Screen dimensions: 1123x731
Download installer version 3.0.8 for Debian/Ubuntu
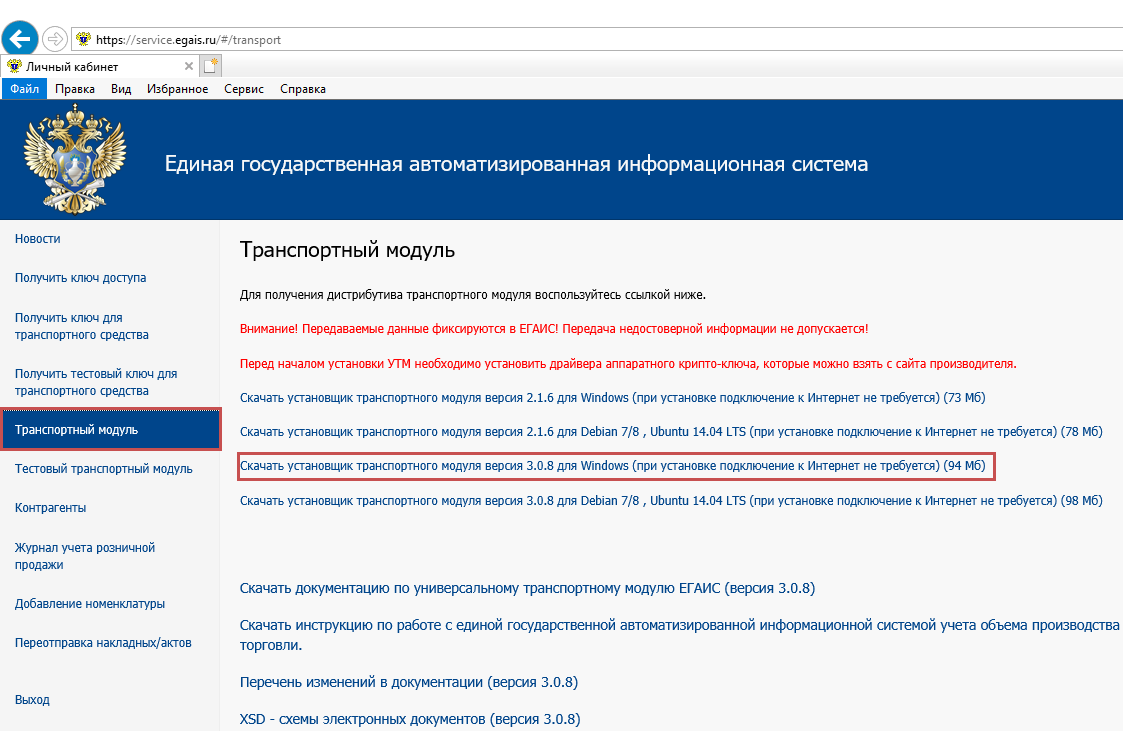pyautogui.click(x=671, y=500)
